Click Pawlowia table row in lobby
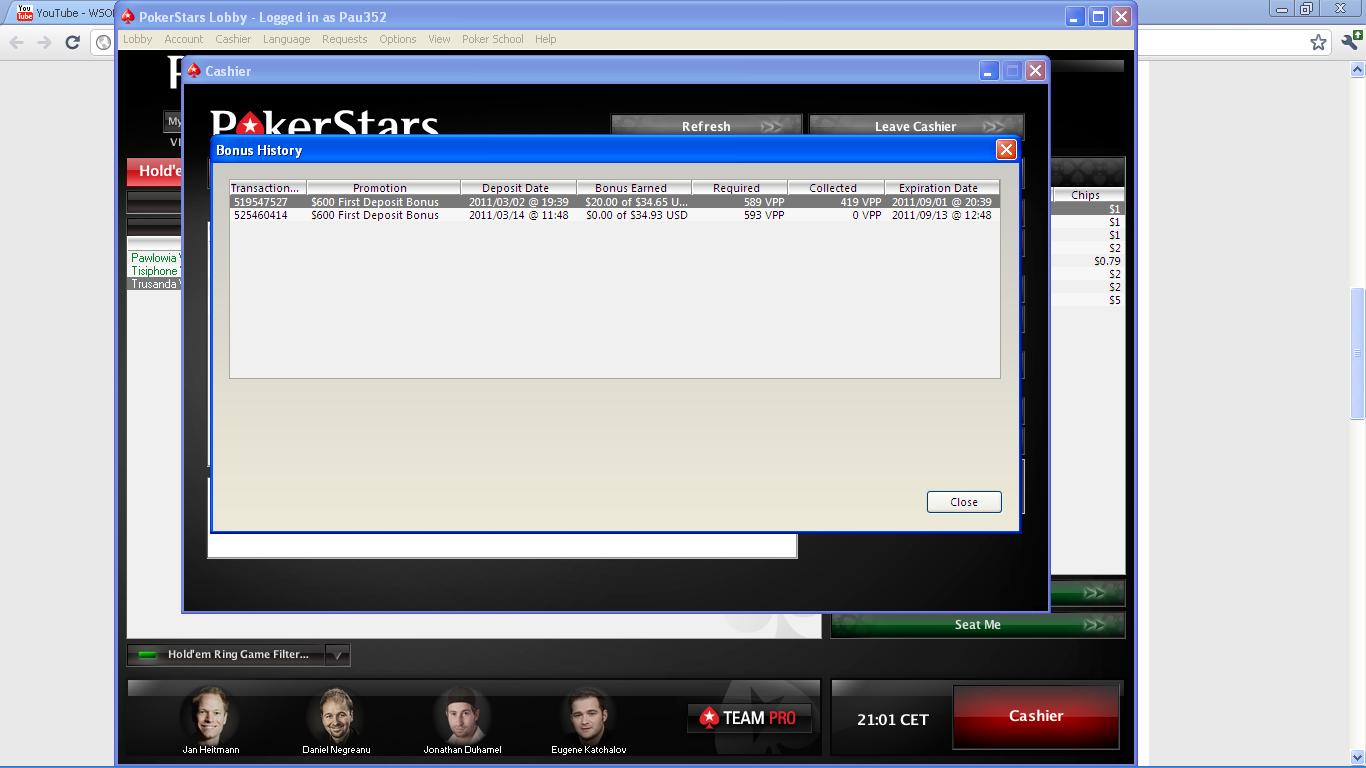 click(154, 258)
